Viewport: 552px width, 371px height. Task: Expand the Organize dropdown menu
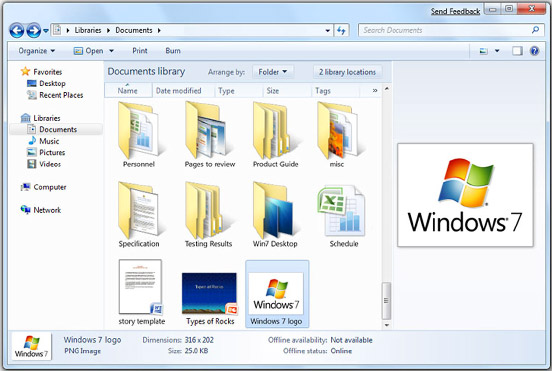click(x=37, y=51)
